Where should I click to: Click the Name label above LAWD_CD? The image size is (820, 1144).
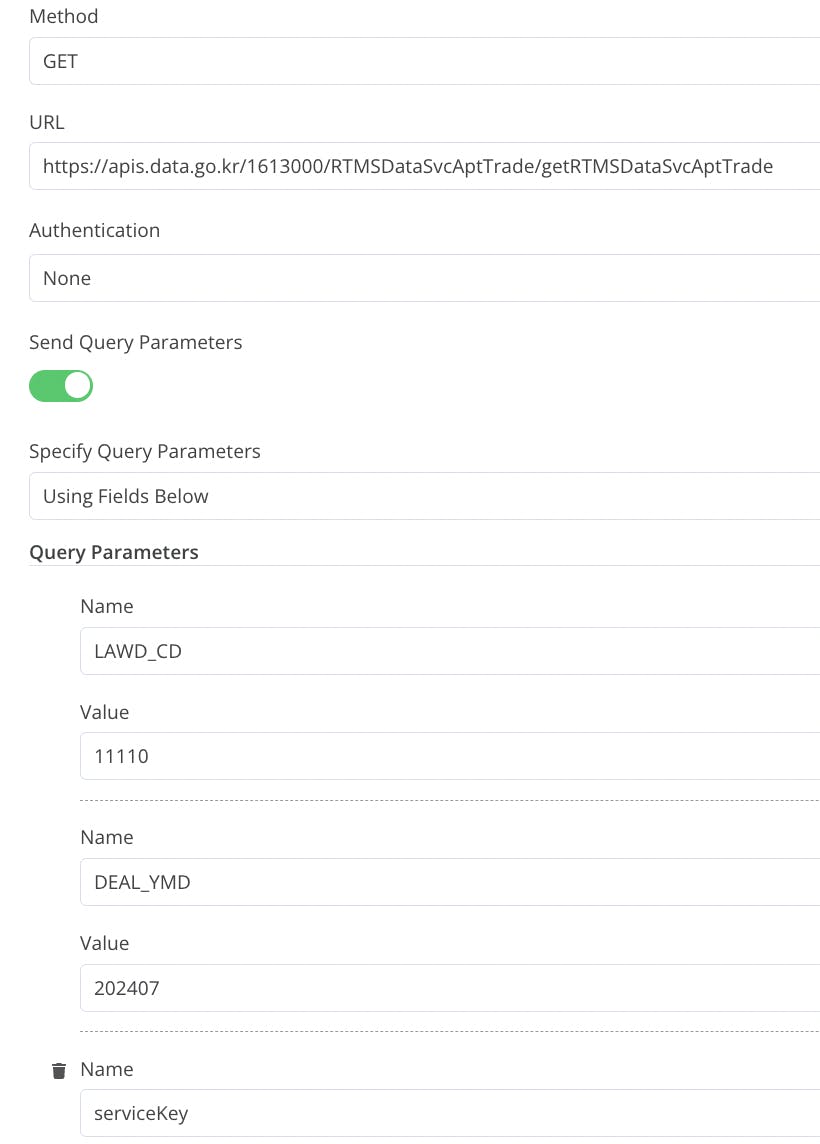tap(106, 606)
